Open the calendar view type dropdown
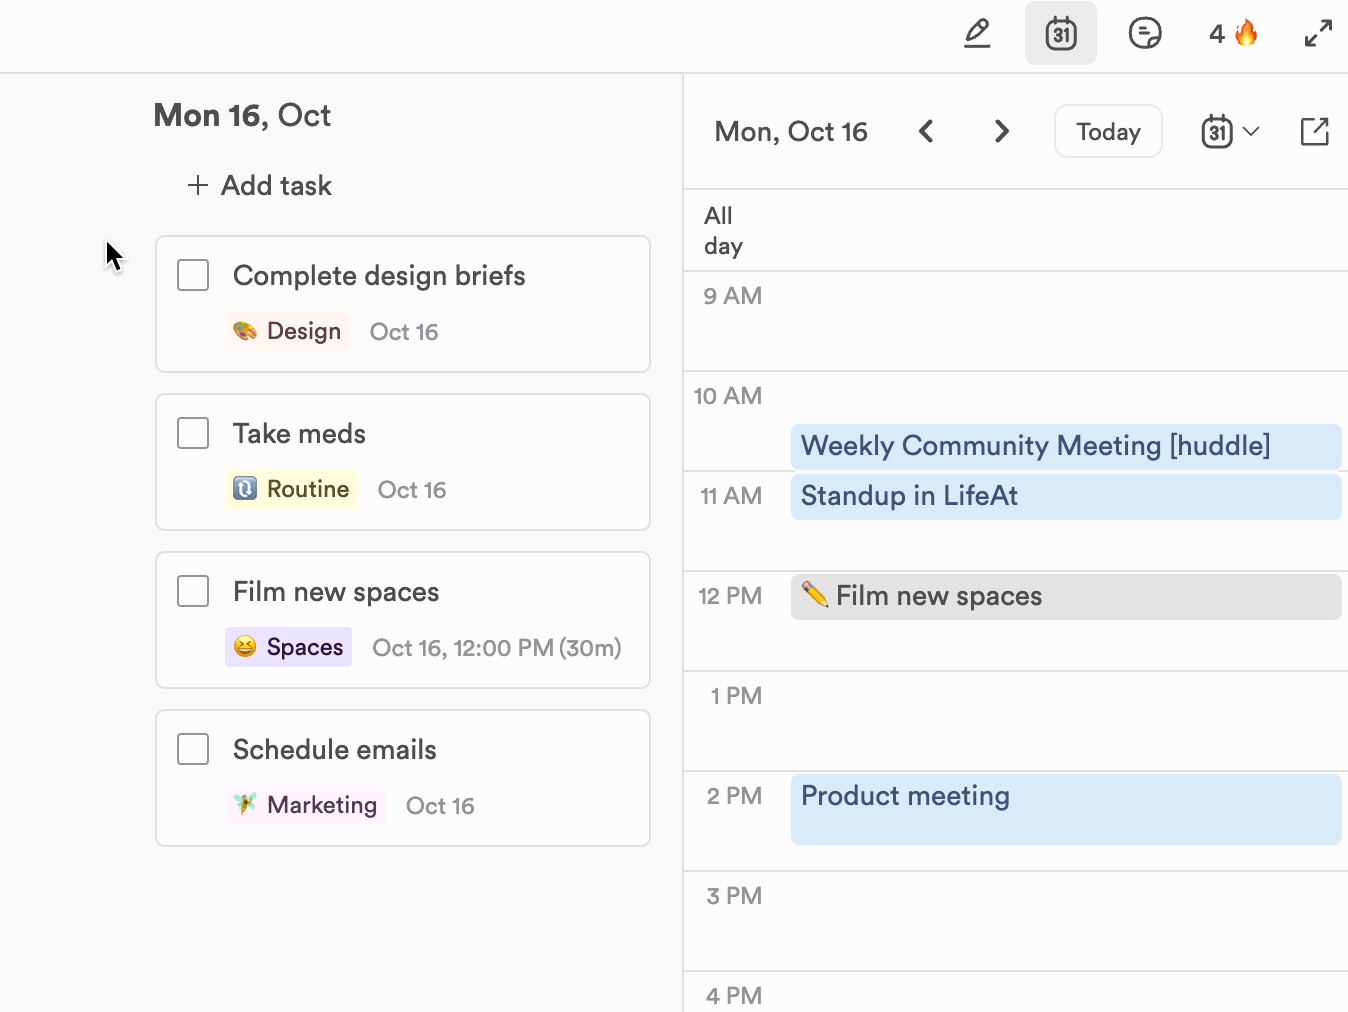Image resolution: width=1348 pixels, height=1012 pixels. [1230, 132]
